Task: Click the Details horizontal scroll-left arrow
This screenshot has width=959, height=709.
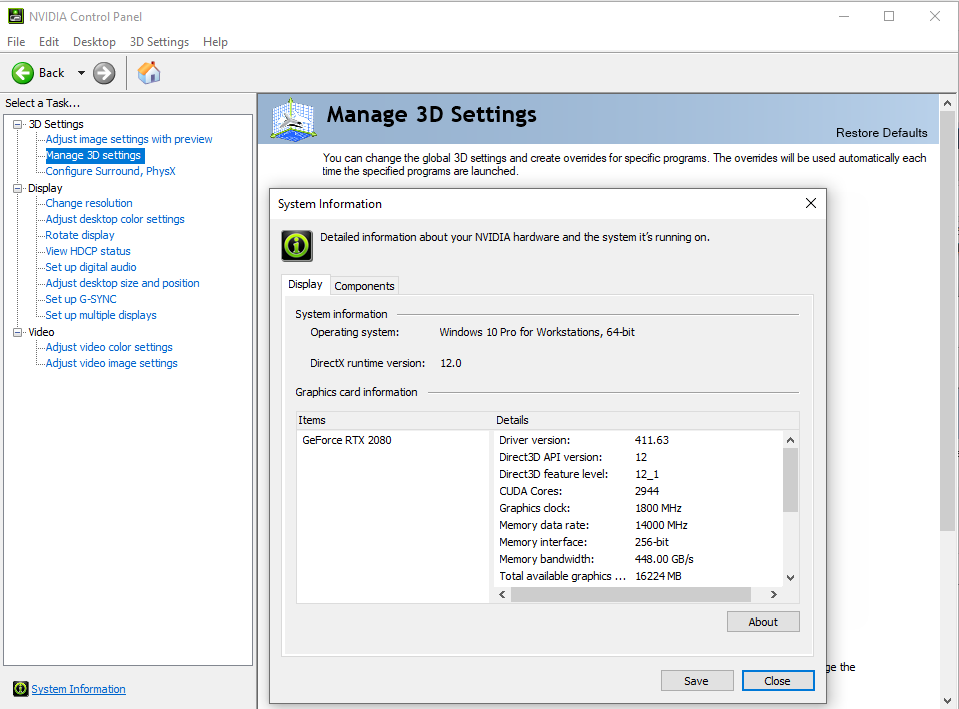Action: [502, 594]
